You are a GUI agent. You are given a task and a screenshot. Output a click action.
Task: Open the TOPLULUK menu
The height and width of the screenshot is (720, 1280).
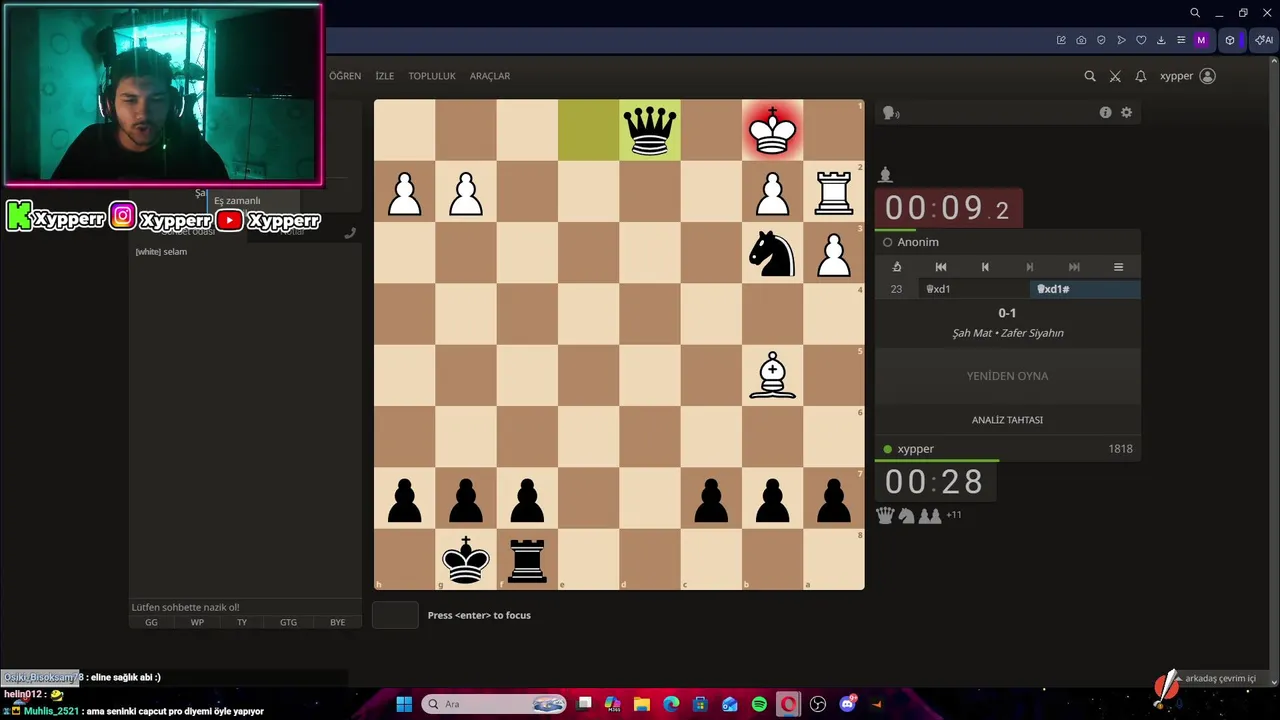click(432, 76)
